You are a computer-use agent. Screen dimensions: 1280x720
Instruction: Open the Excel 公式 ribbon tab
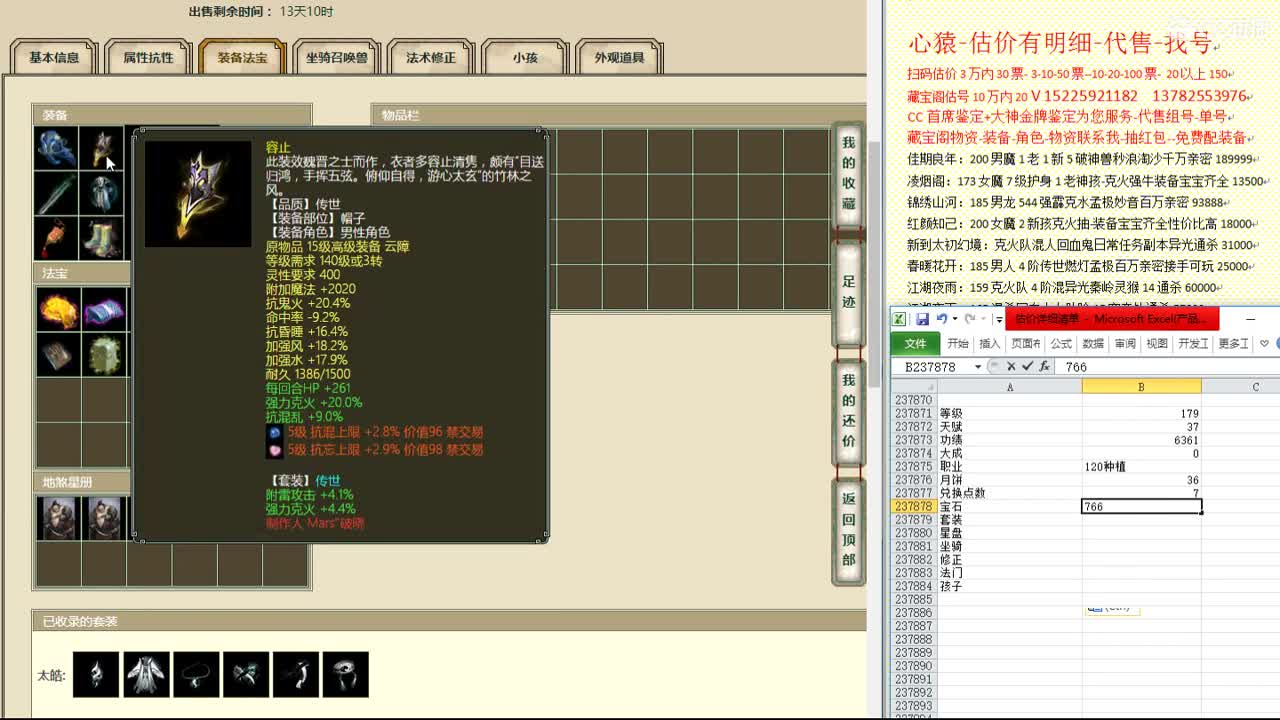1061,344
